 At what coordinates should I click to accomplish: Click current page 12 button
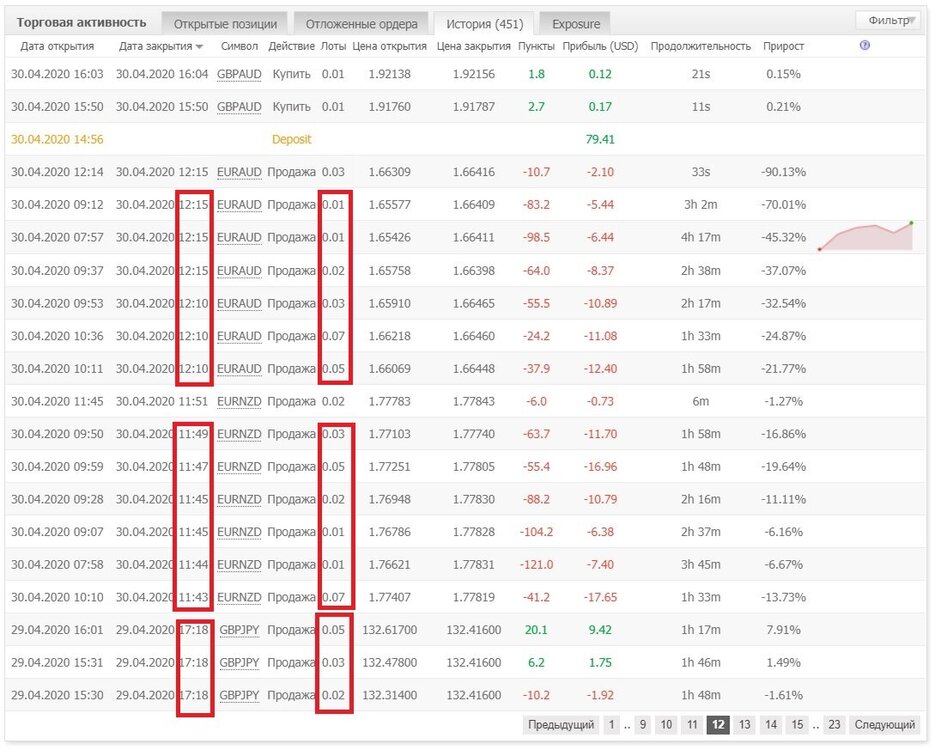[718, 724]
